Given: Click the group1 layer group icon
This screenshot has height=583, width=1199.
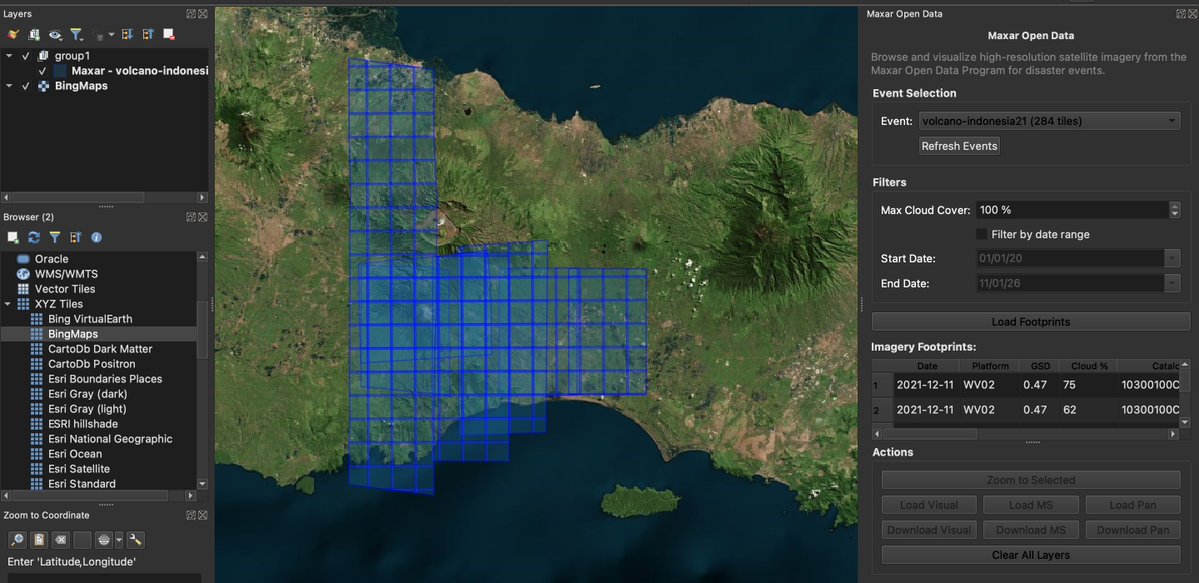Looking at the screenshot, I should coord(43,56).
